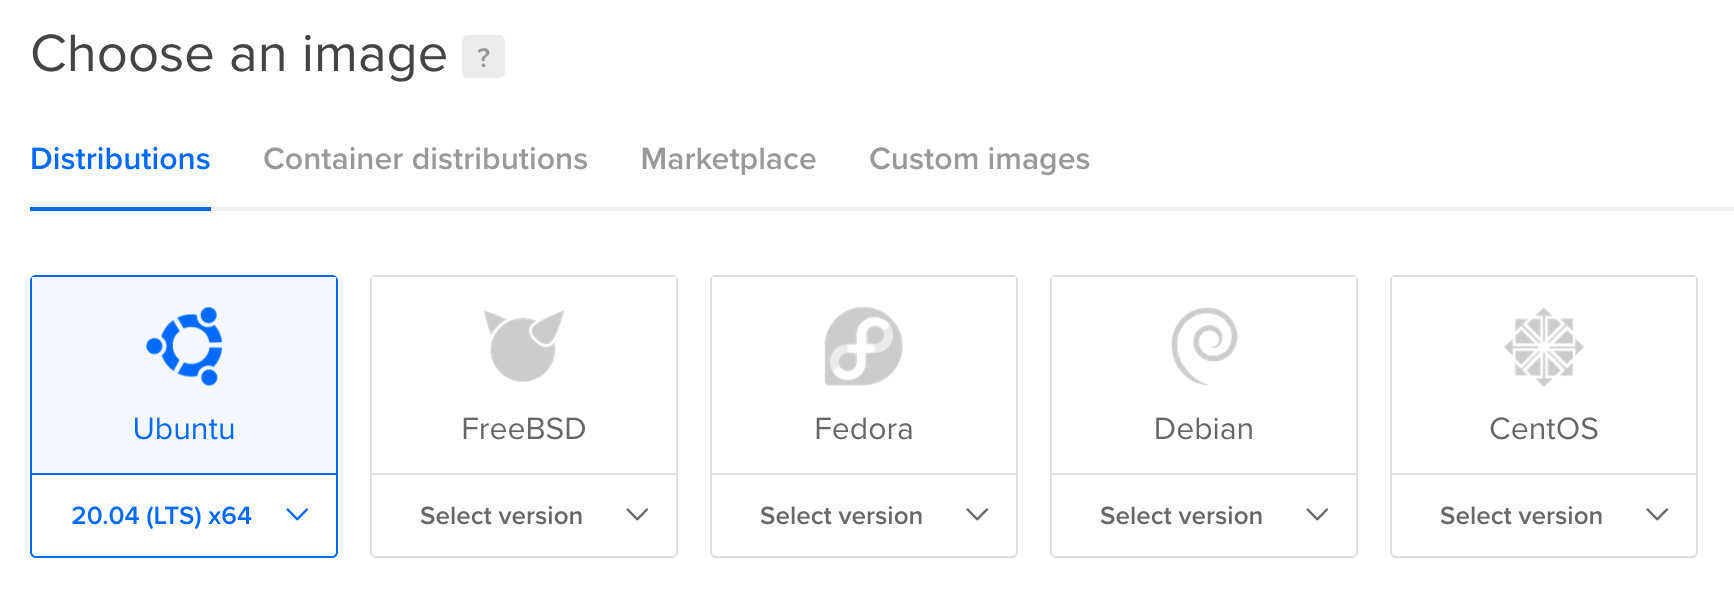1734x606 pixels.
Task: Select the Custom images tab
Action: click(x=979, y=159)
